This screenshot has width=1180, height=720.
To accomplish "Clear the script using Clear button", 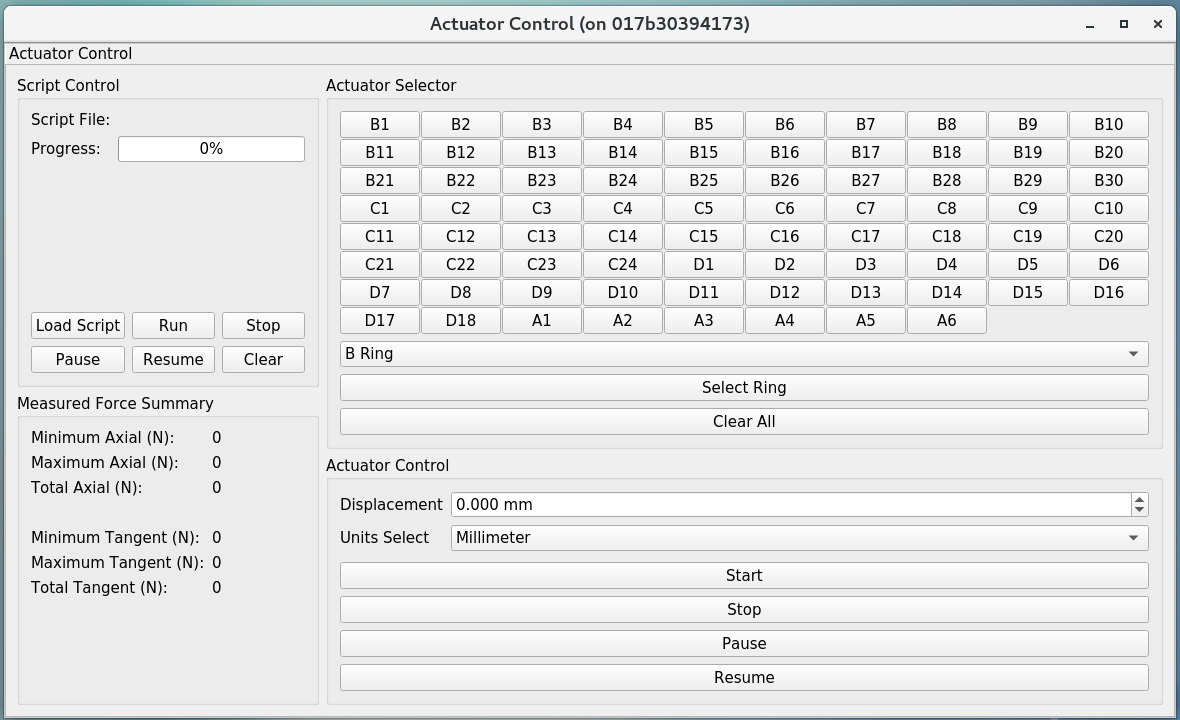I will [x=263, y=360].
